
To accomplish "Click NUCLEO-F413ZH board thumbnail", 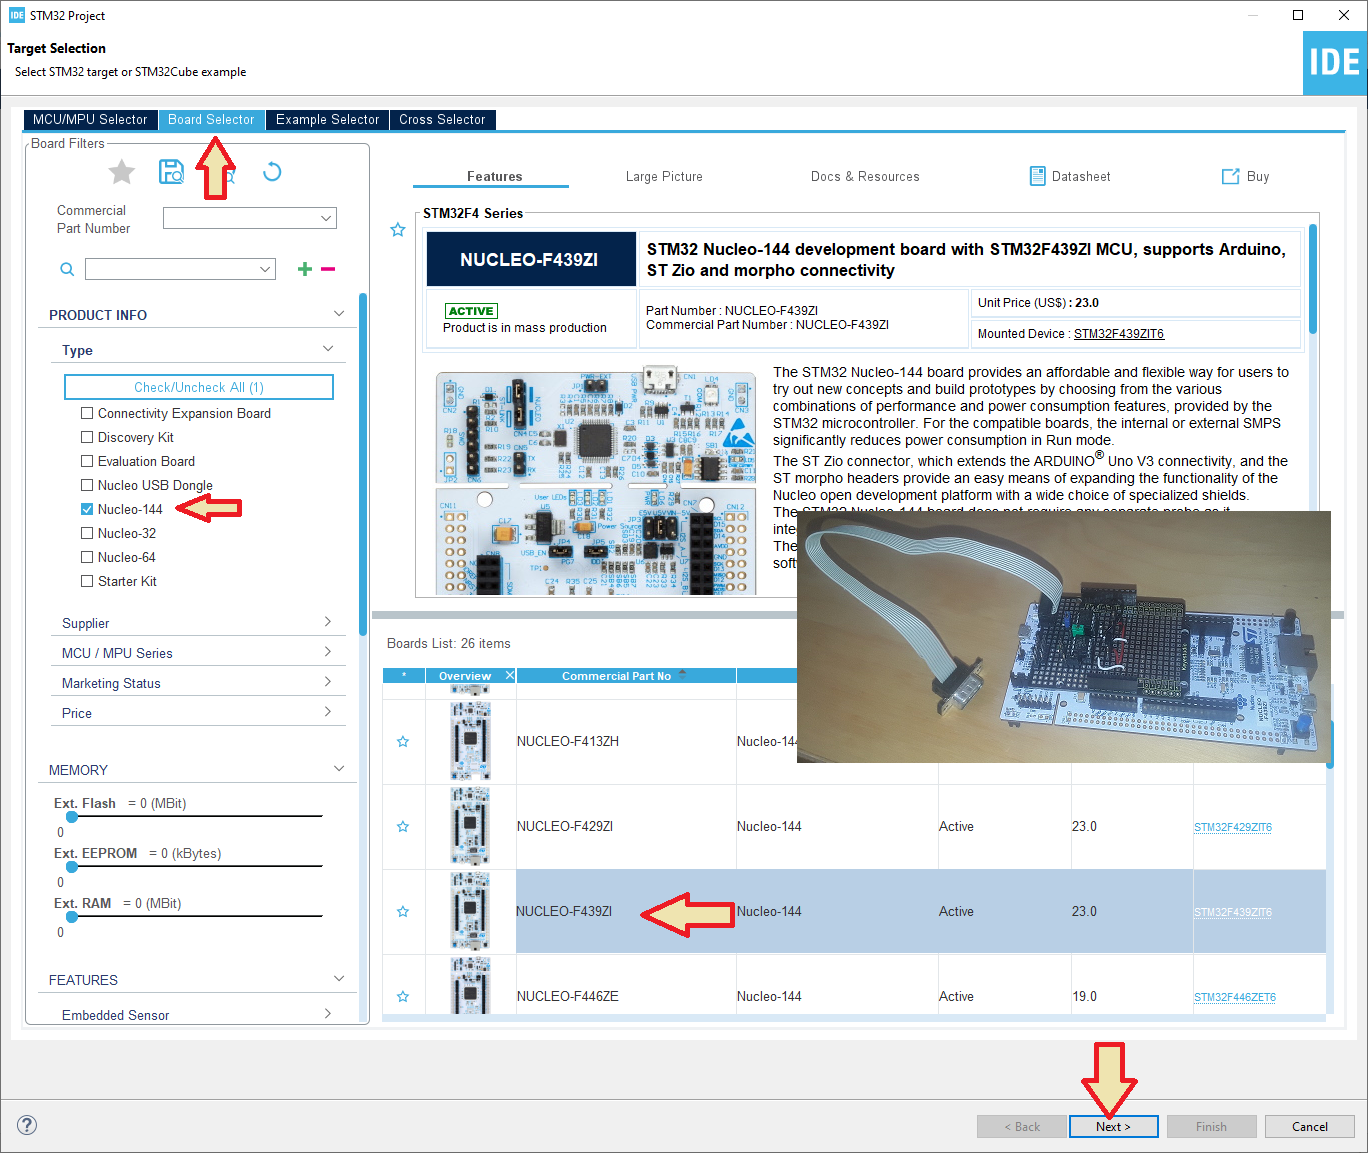I will [x=470, y=741].
